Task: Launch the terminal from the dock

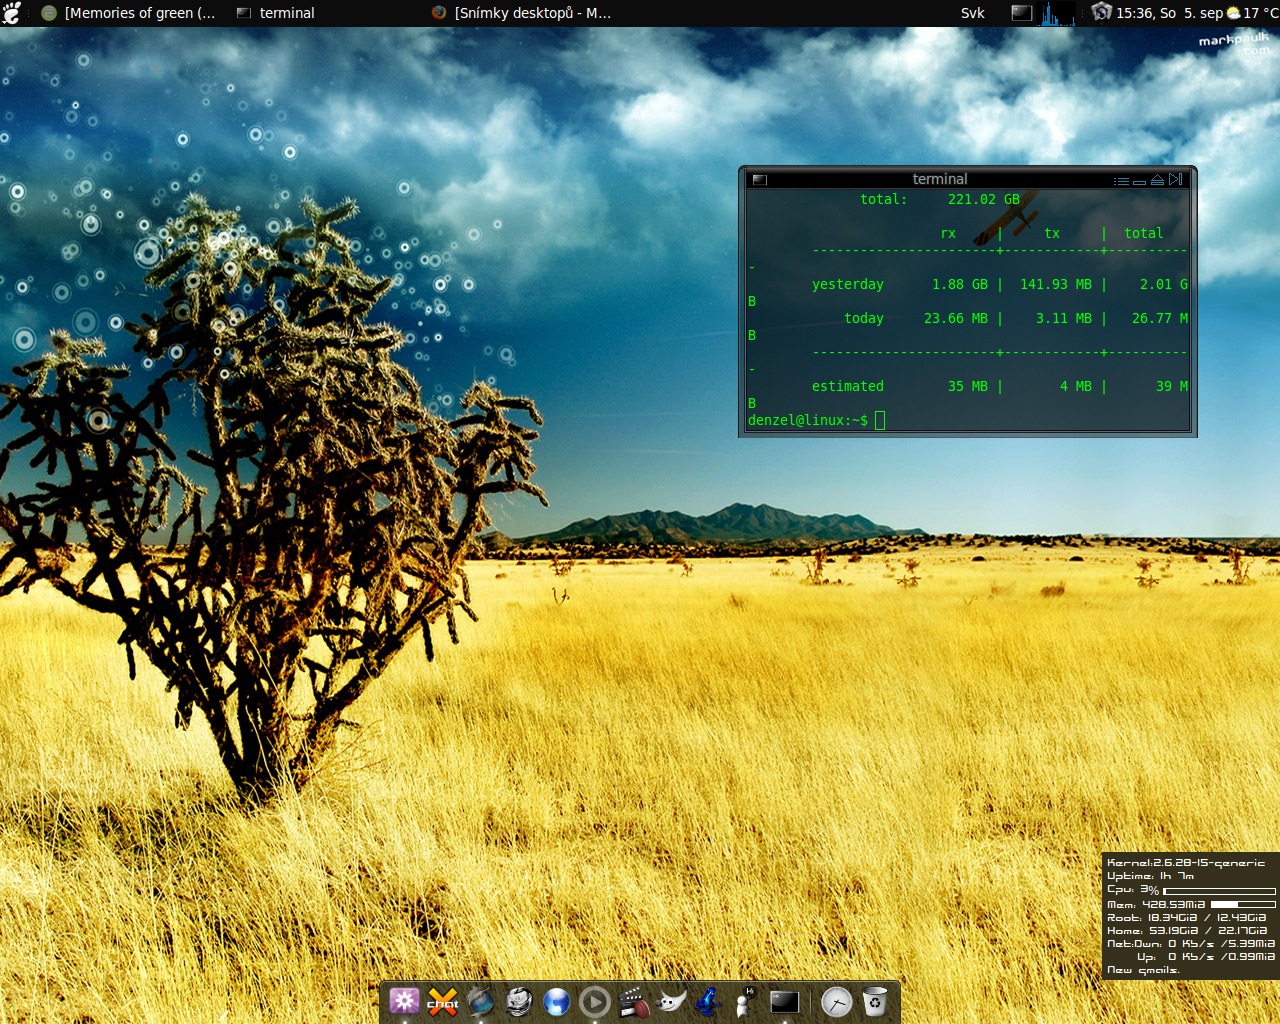Action: pyautogui.click(x=785, y=1001)
